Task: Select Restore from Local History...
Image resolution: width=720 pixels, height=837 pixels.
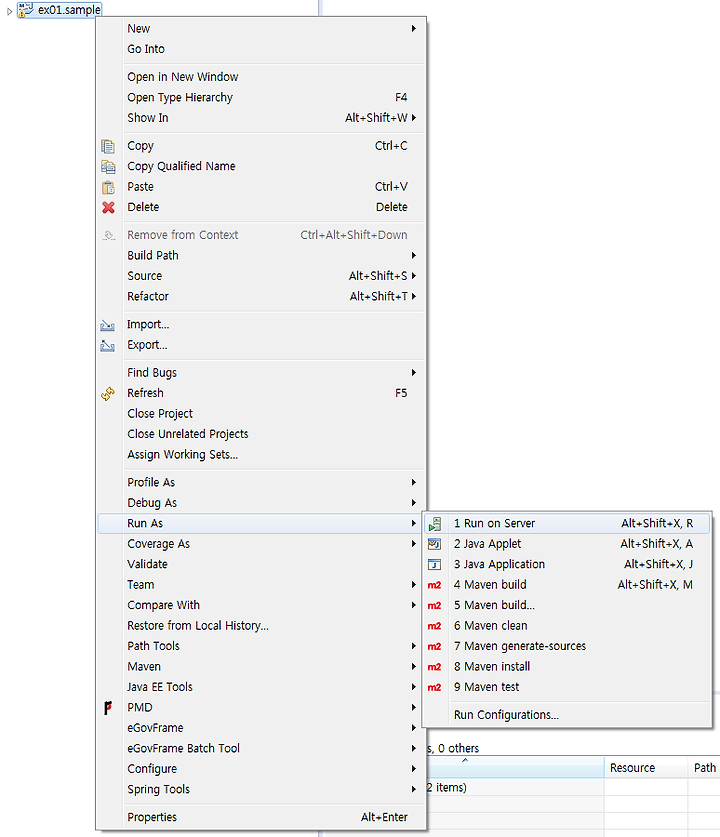Action: click(x=262, y=626)
